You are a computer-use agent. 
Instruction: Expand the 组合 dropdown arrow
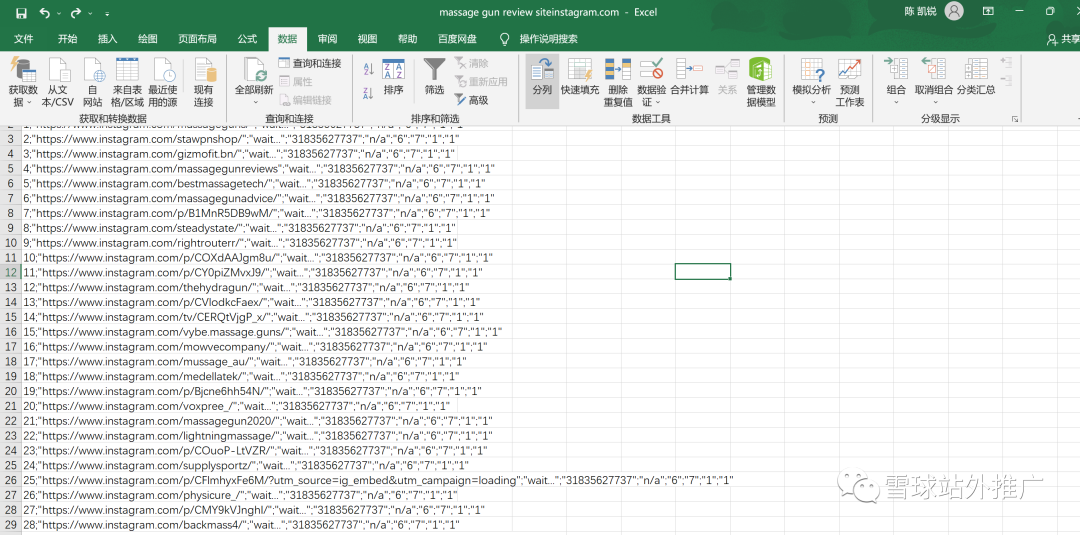[x=896, y=103]
